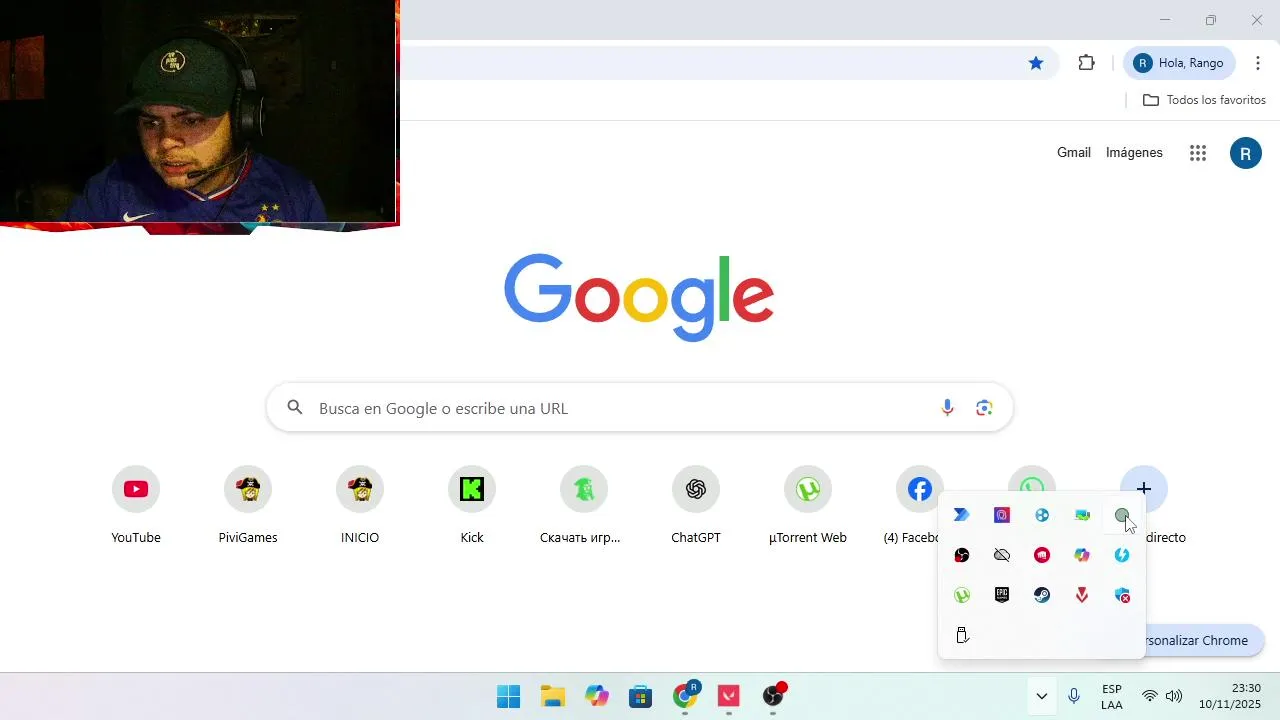The height and width of the screenshot is (720, 1280).
Task: Open Power Automate tray icon
Action: [962, 515]
